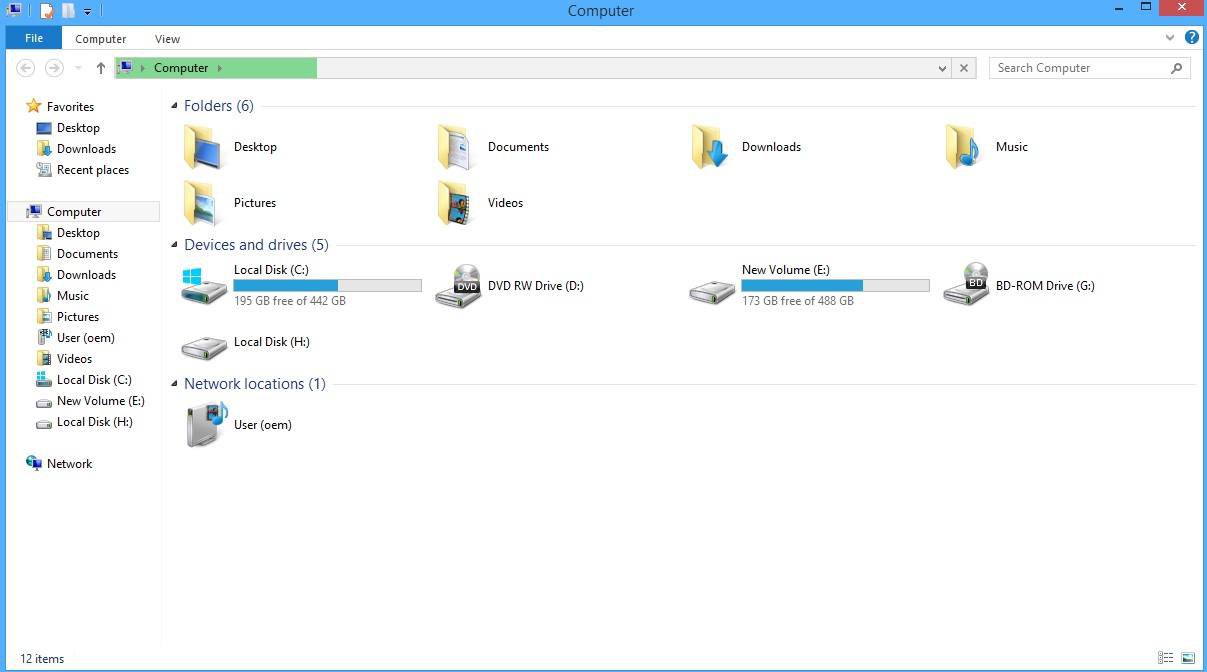Open the Customize Quick Access Toolbar dropdown
1207x672 pixels.
(x=87, y=12)
